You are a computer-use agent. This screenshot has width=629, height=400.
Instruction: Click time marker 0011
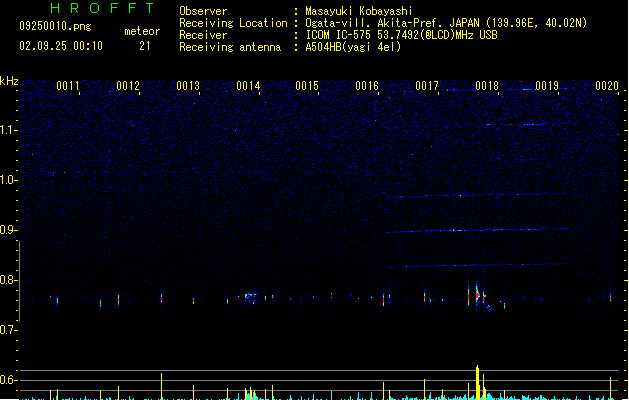68,86
